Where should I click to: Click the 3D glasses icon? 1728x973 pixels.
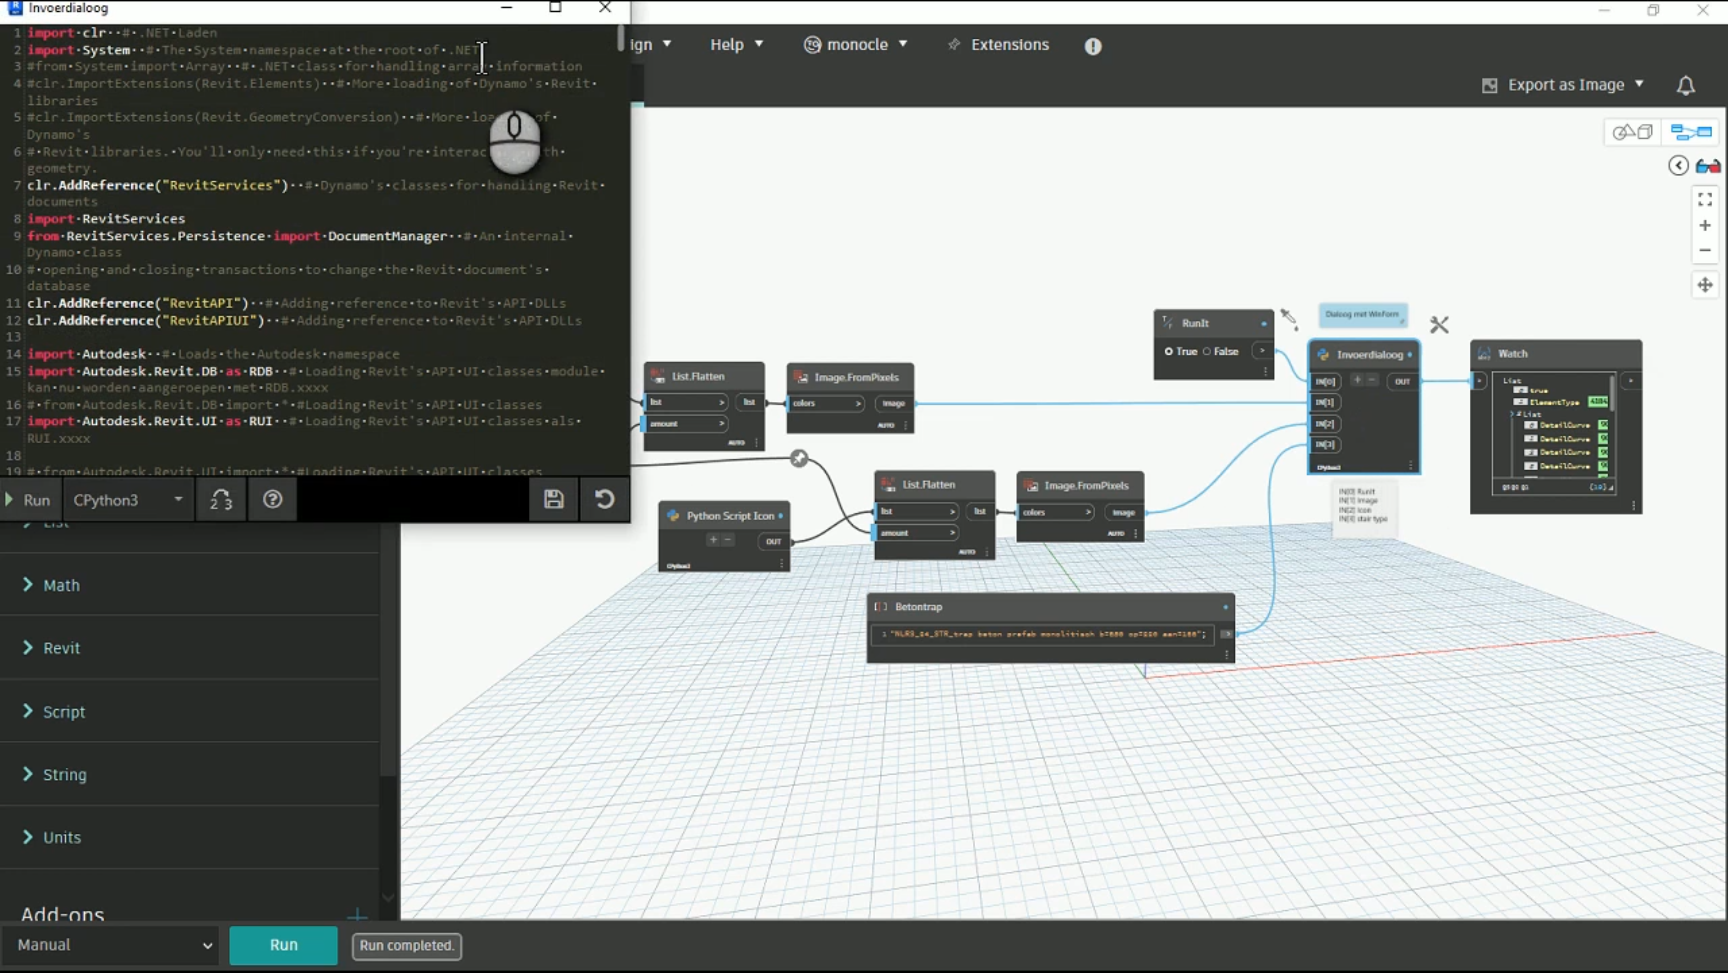tap(1708, 166)
